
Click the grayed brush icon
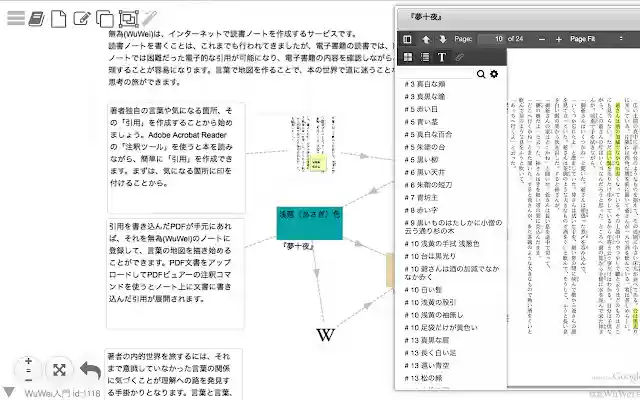(149, 18)
